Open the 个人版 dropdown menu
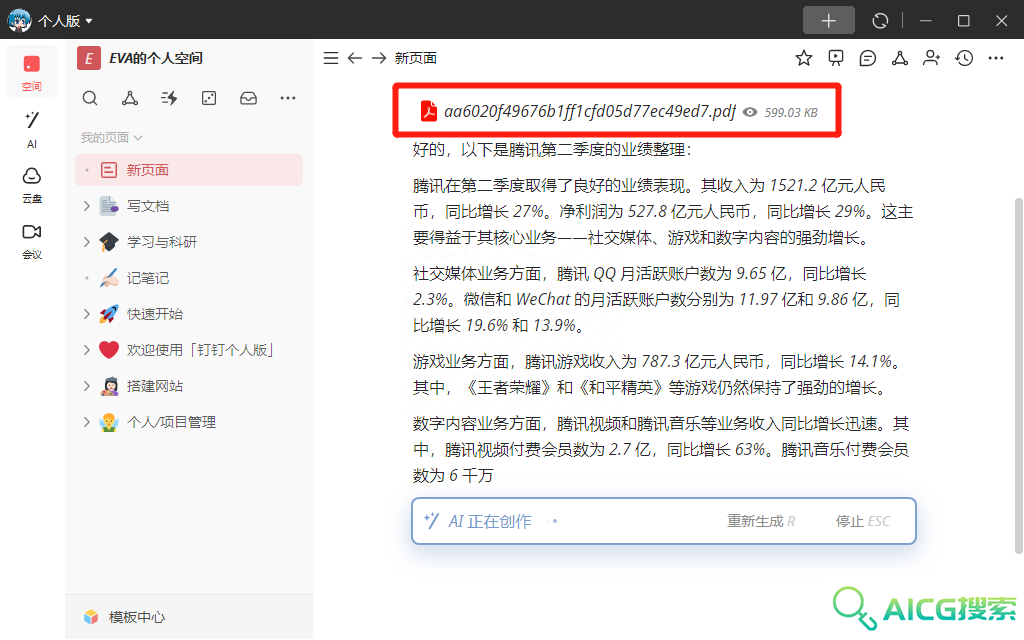The width and height of the screenshot is (1024, 640). pos(65,21)
